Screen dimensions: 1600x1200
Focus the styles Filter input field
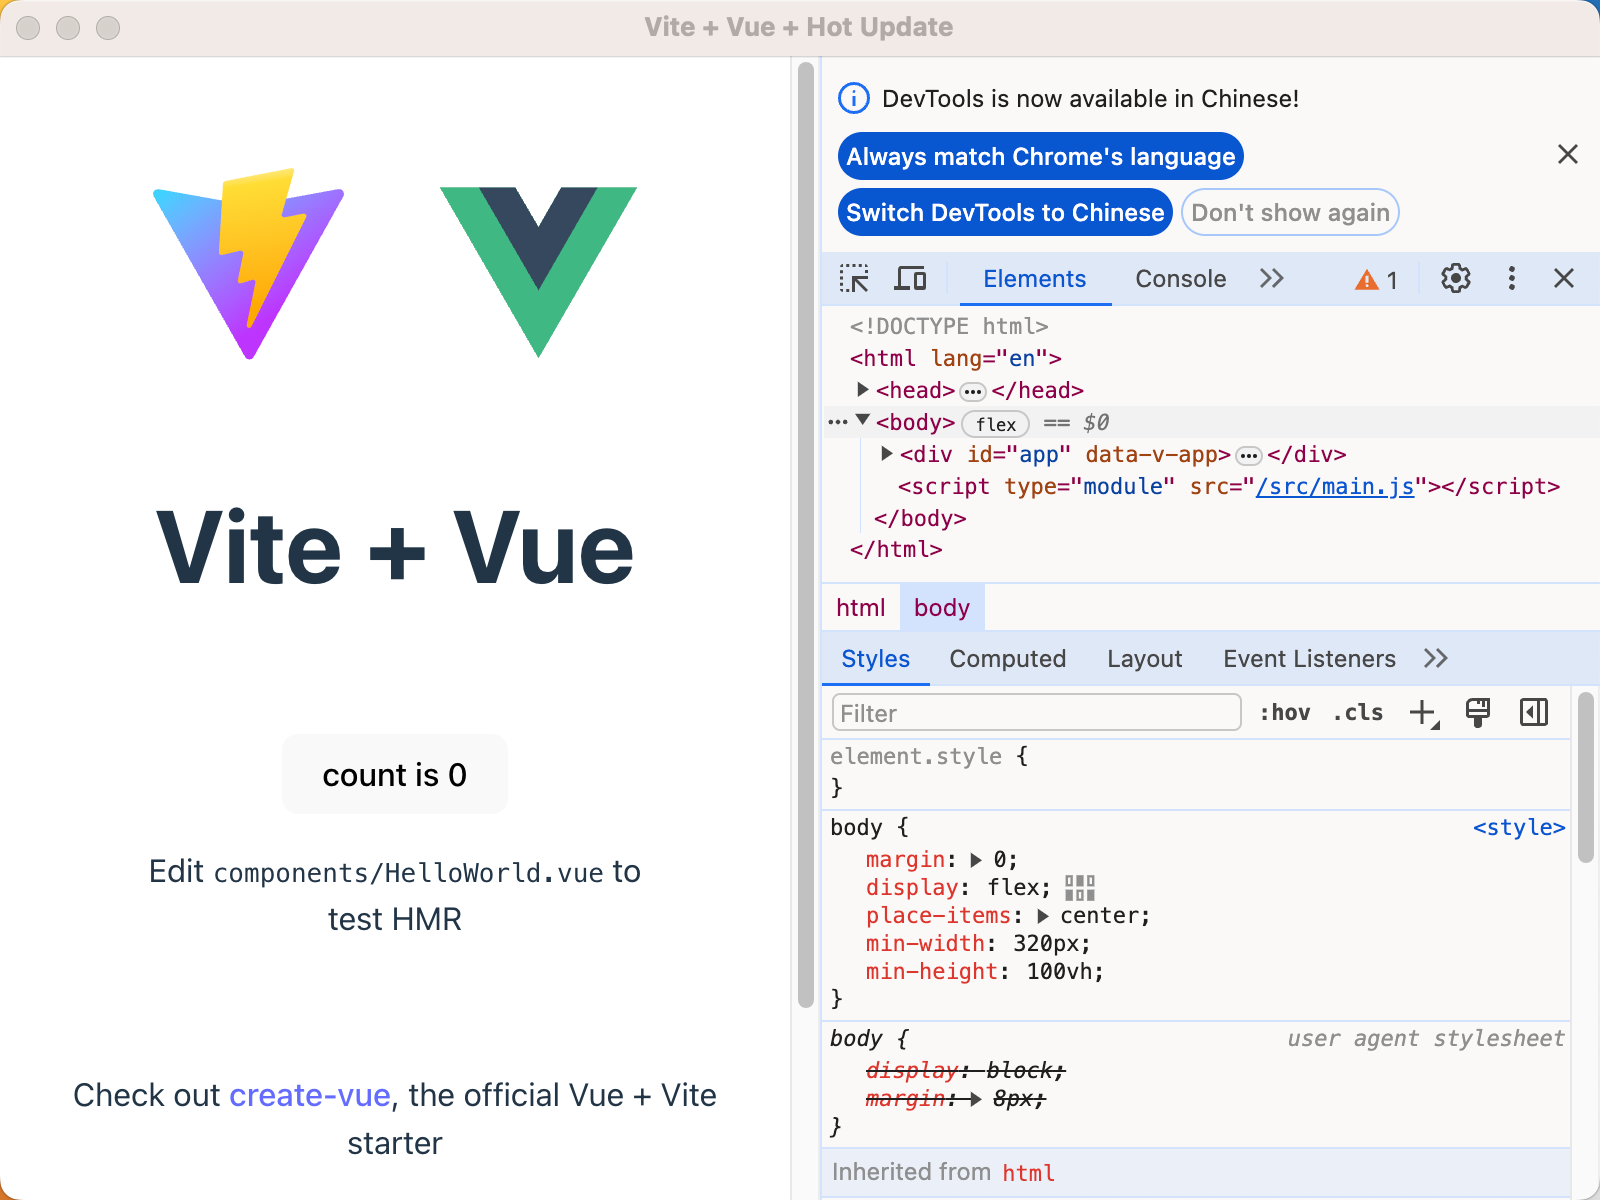click(1036, 713)
